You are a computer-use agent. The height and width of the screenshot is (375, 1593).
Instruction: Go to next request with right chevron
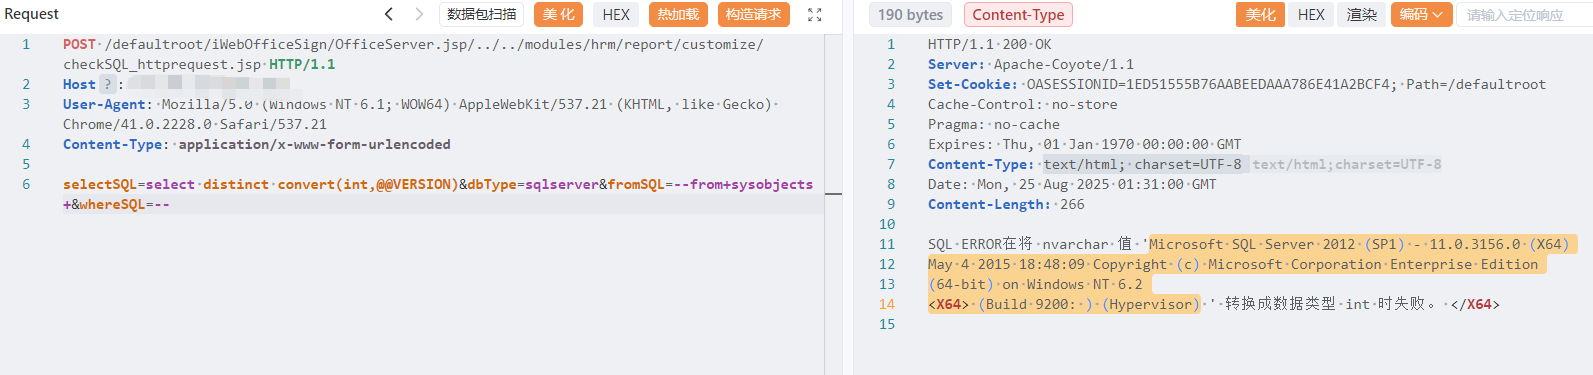click(419, 14)
